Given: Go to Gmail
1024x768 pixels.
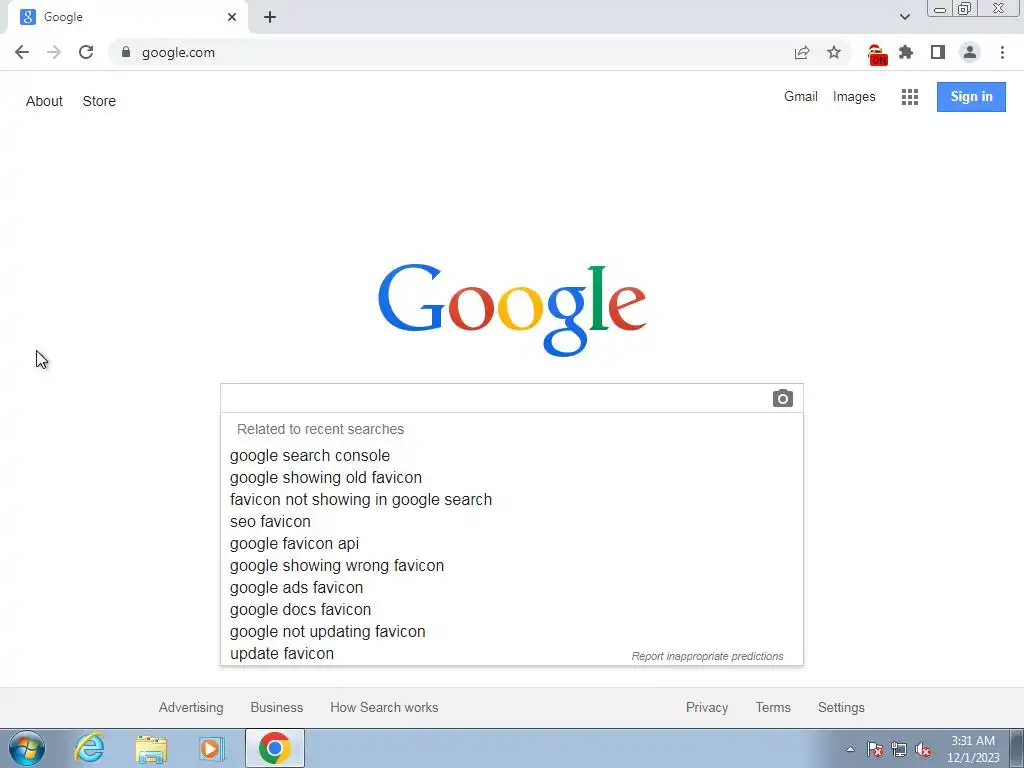Looking at the screenshot, I should pos(801,97).
